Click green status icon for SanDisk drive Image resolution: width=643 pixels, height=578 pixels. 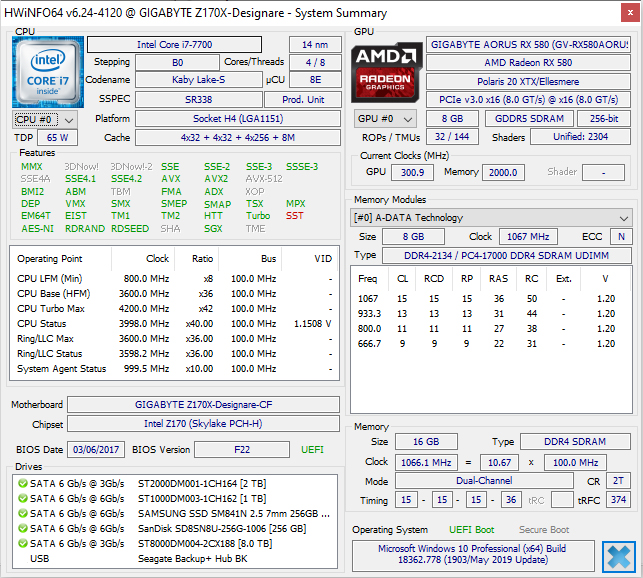23,528
